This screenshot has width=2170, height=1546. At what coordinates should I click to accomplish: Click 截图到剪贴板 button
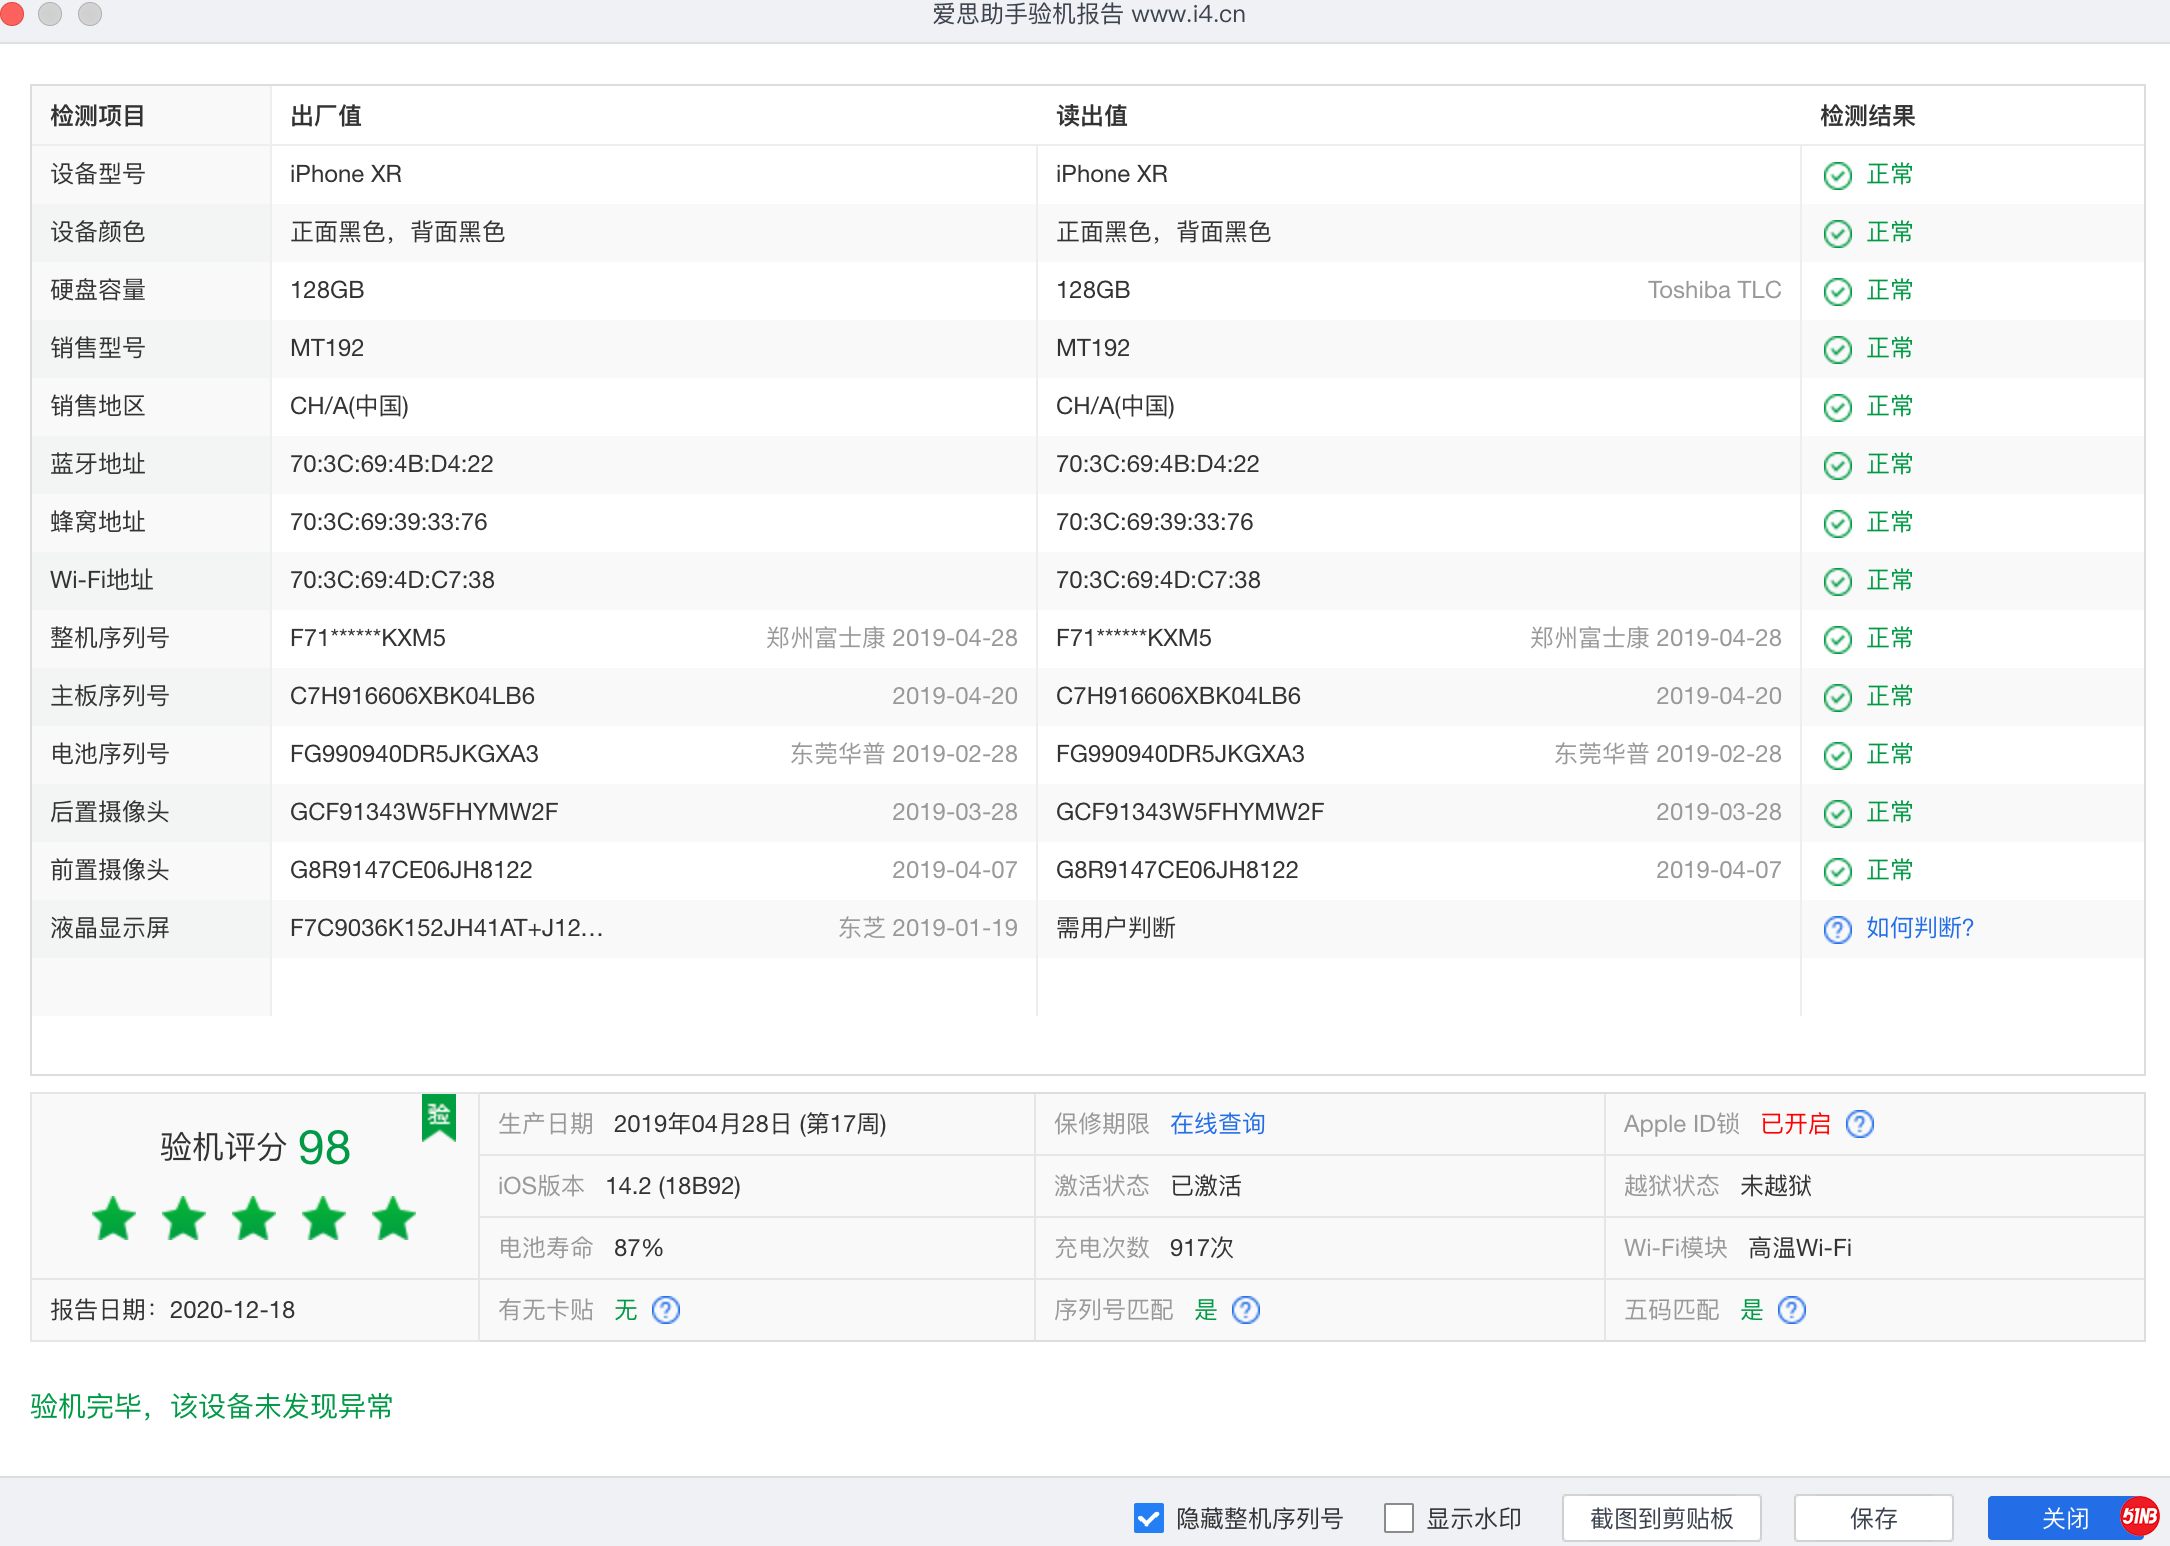coord(1661,1518)
